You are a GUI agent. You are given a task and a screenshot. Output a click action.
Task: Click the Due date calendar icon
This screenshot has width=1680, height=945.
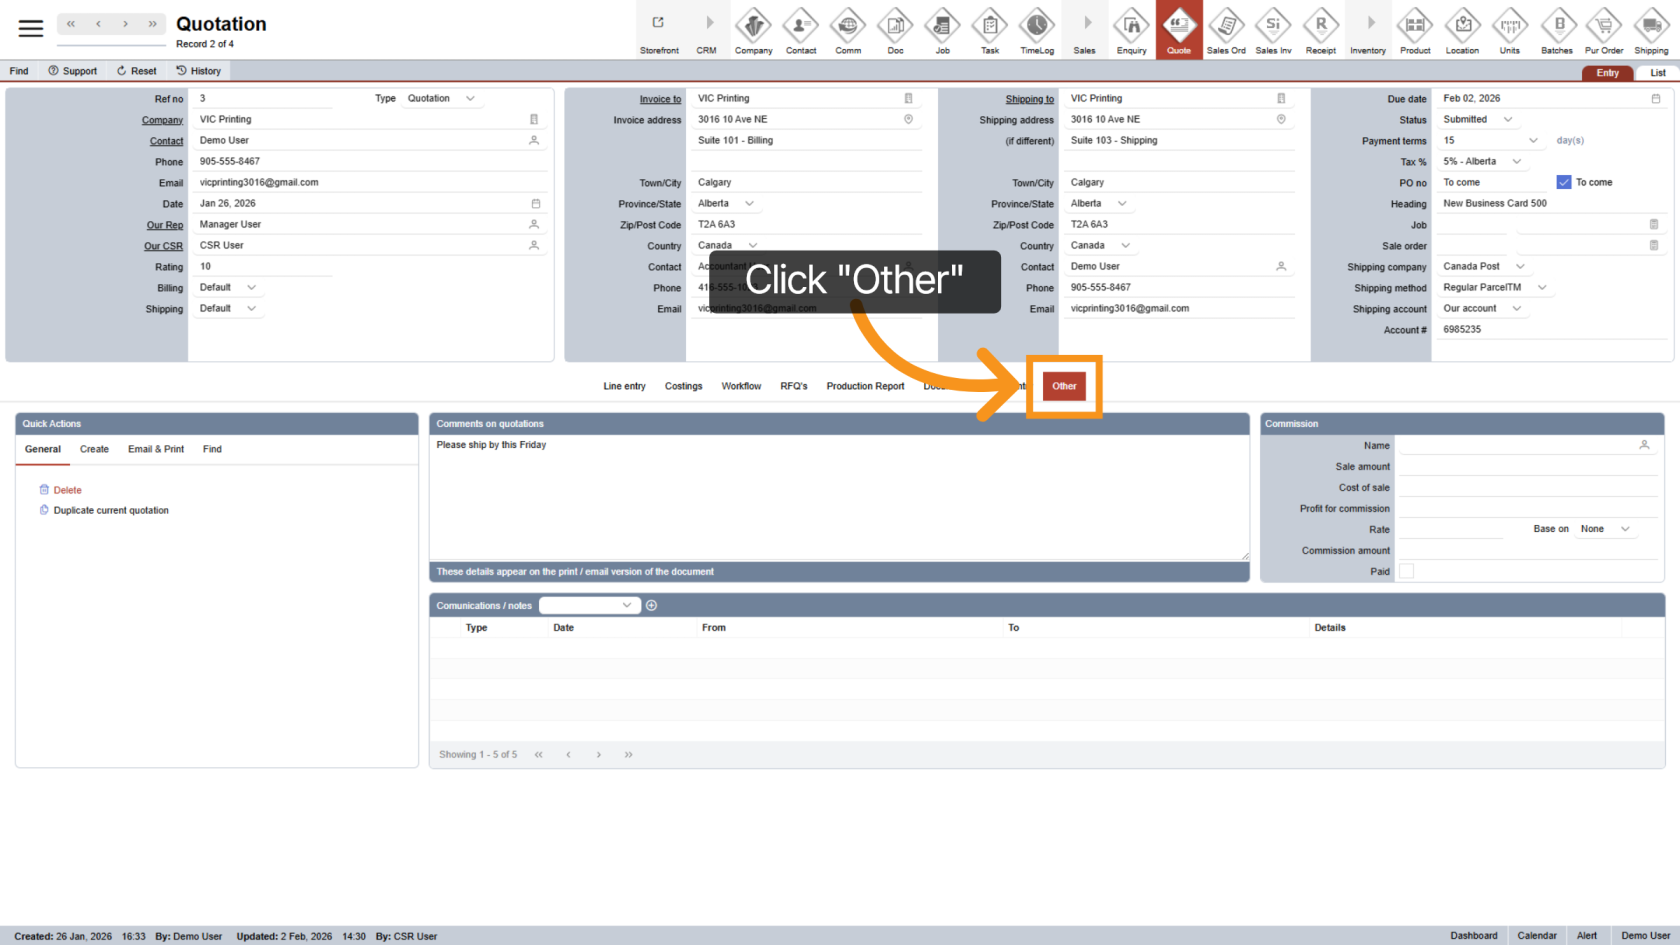tap(1655, 99)
